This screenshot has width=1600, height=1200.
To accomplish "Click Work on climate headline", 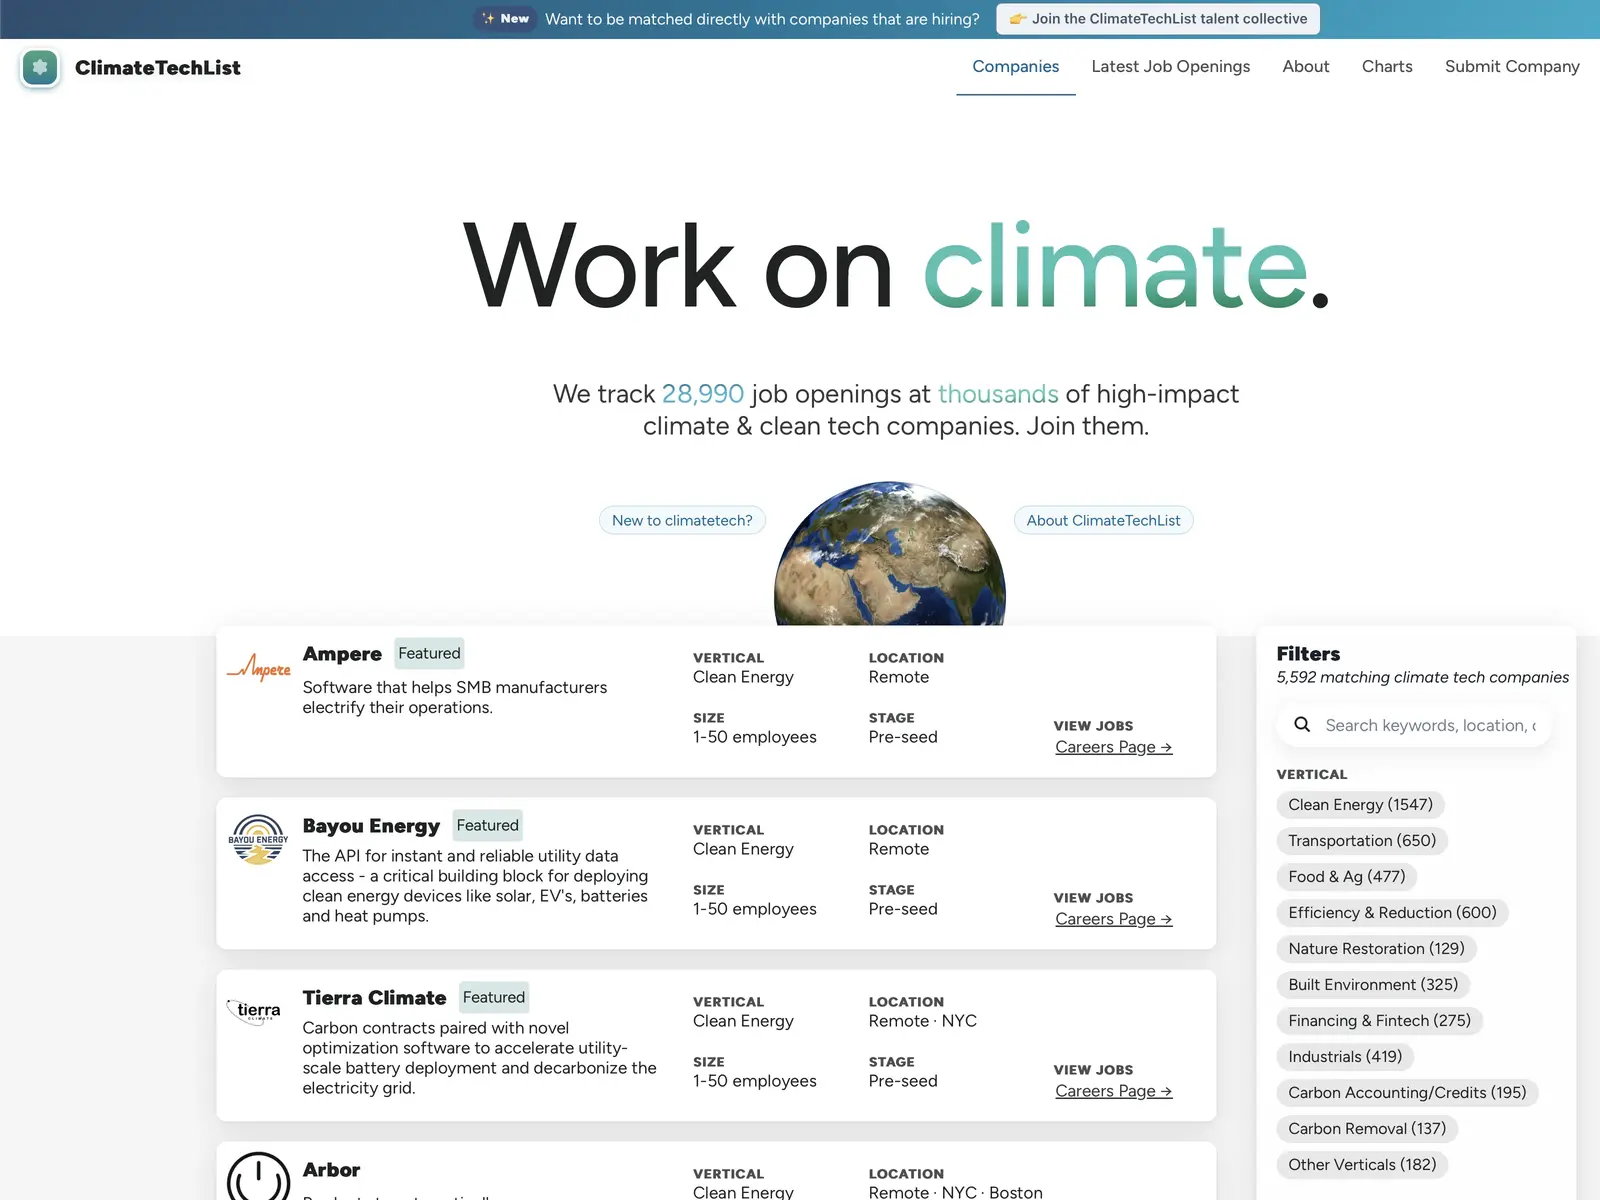I will (896, 266).
